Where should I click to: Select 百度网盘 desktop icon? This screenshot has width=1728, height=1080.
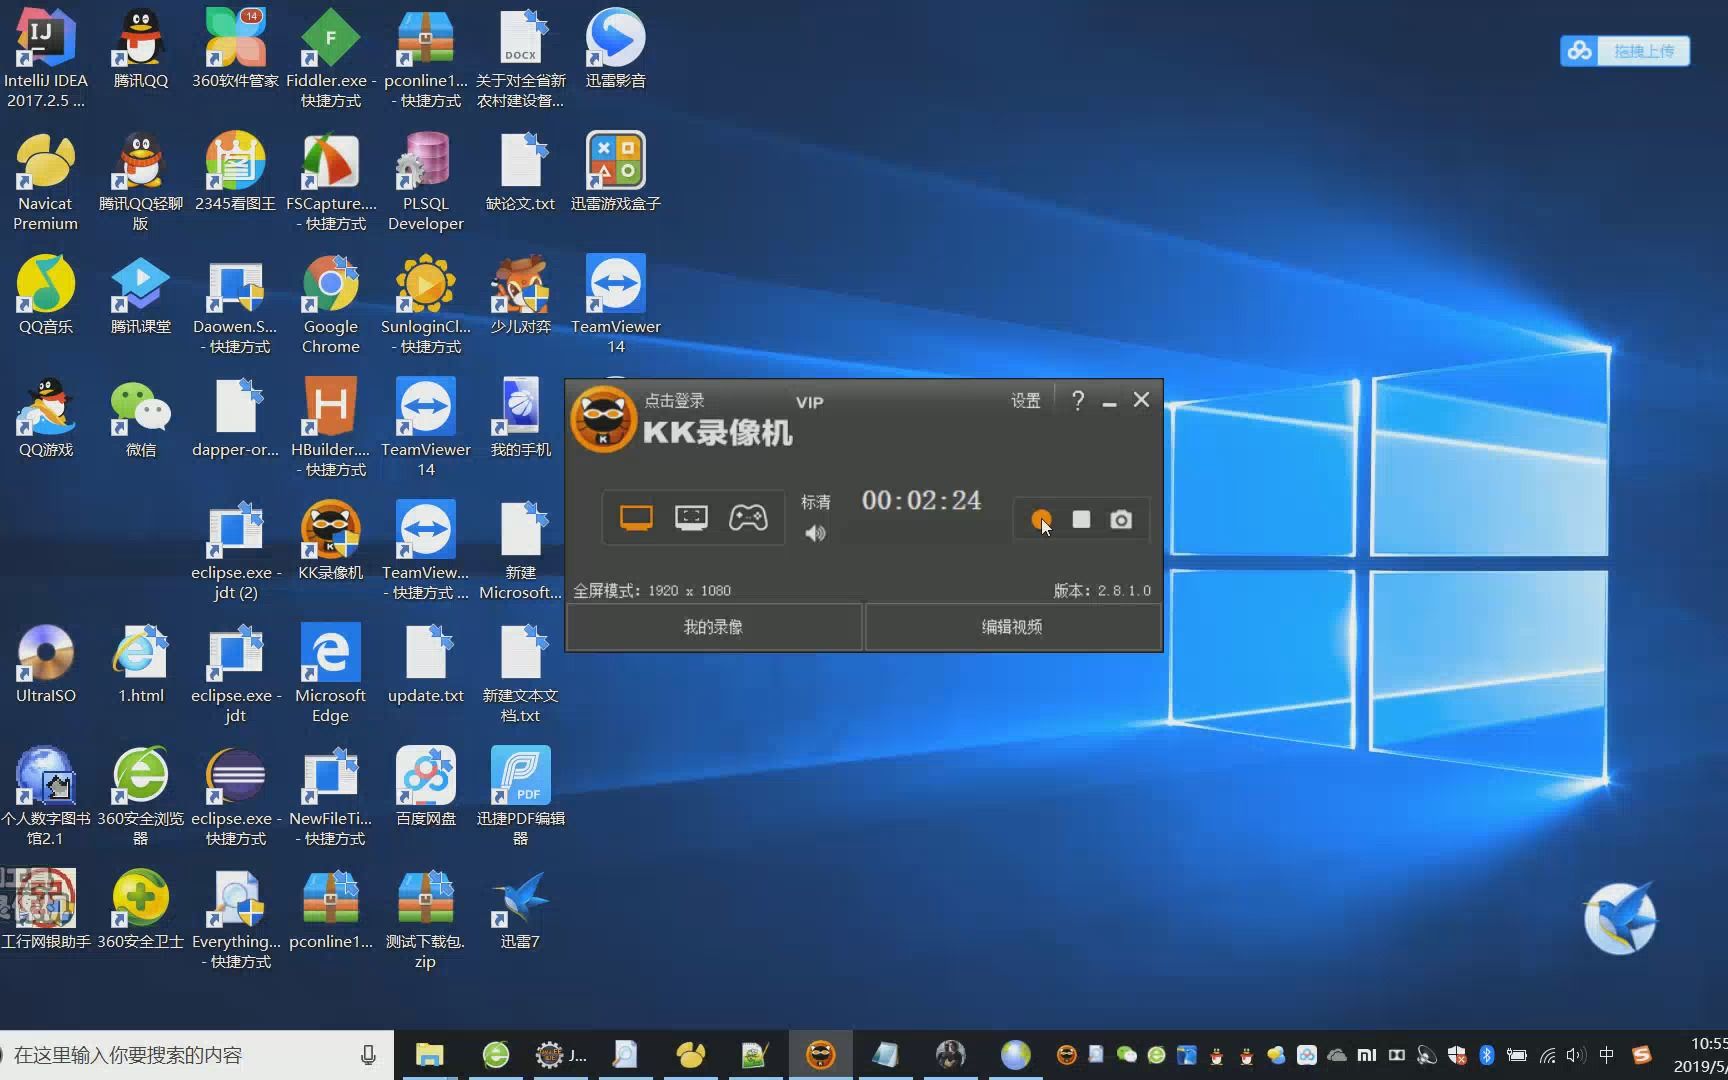(426, 786)
